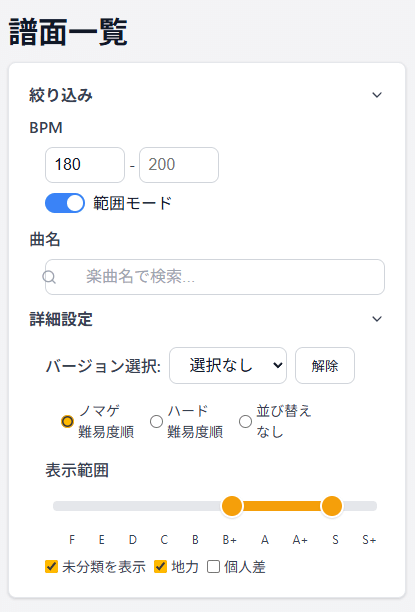Image resolution: width=415 pixels, height=612 pixels.
Task: Click the search magnifier icon
Action: tap(49, 277)
